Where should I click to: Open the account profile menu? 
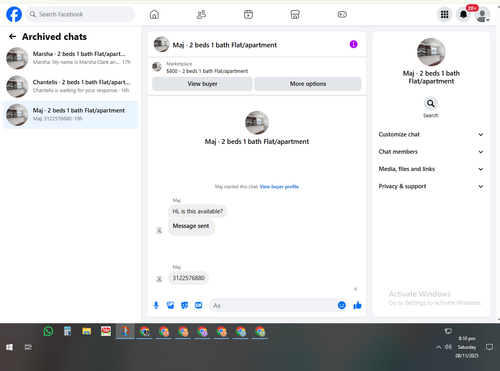coord(482,15)
